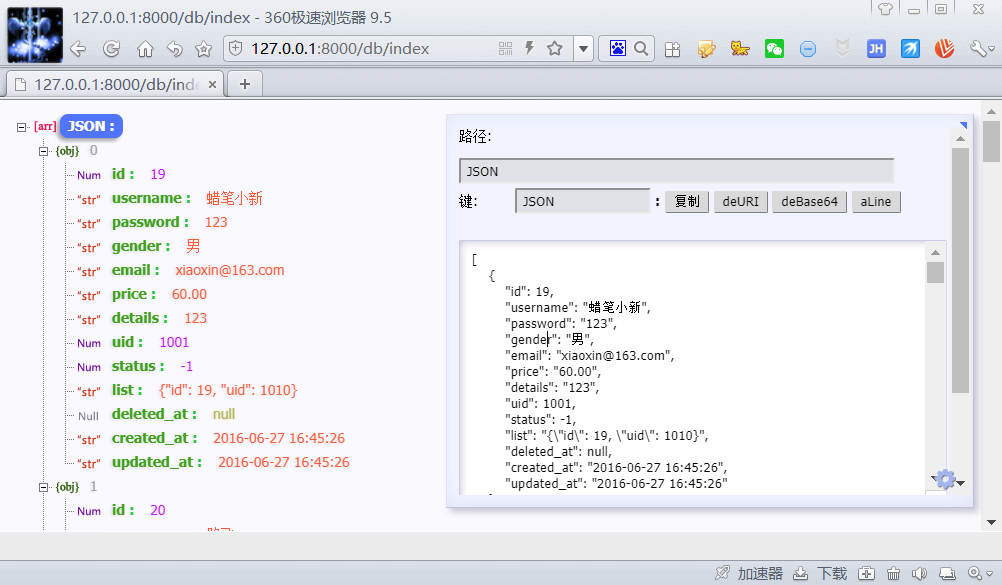
Task: Click the deBase64 button
Action: tap(809, 201)
